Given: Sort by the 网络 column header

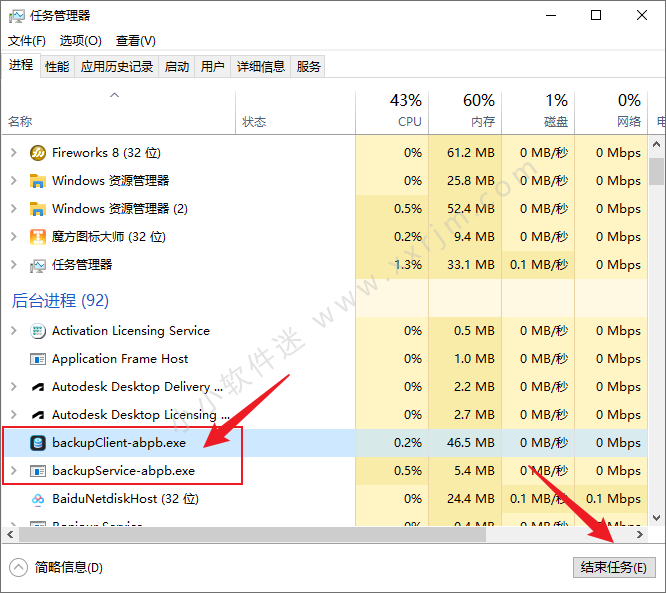Looking at the screenshot, I should (x=611, y=113).
